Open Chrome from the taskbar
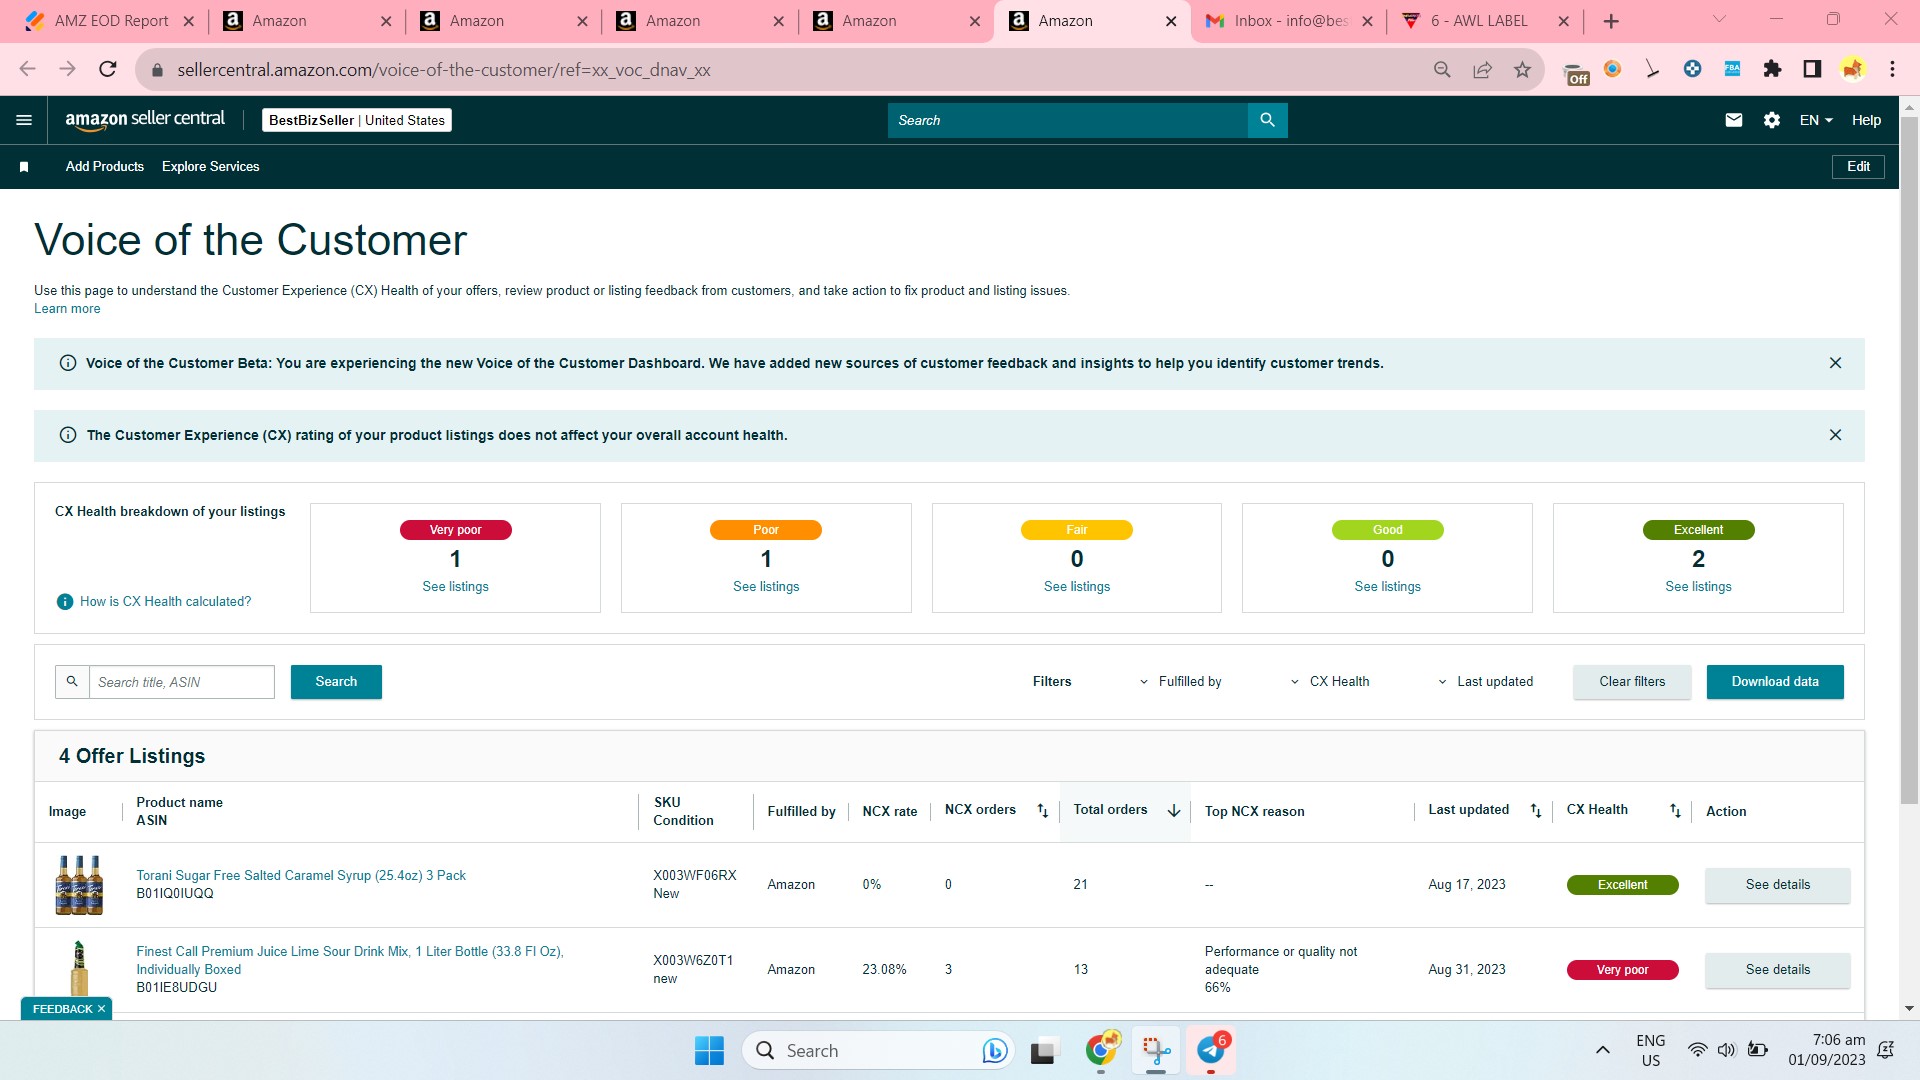The height and width of the screenshot is (1080, 1920). (1101, 1051)
